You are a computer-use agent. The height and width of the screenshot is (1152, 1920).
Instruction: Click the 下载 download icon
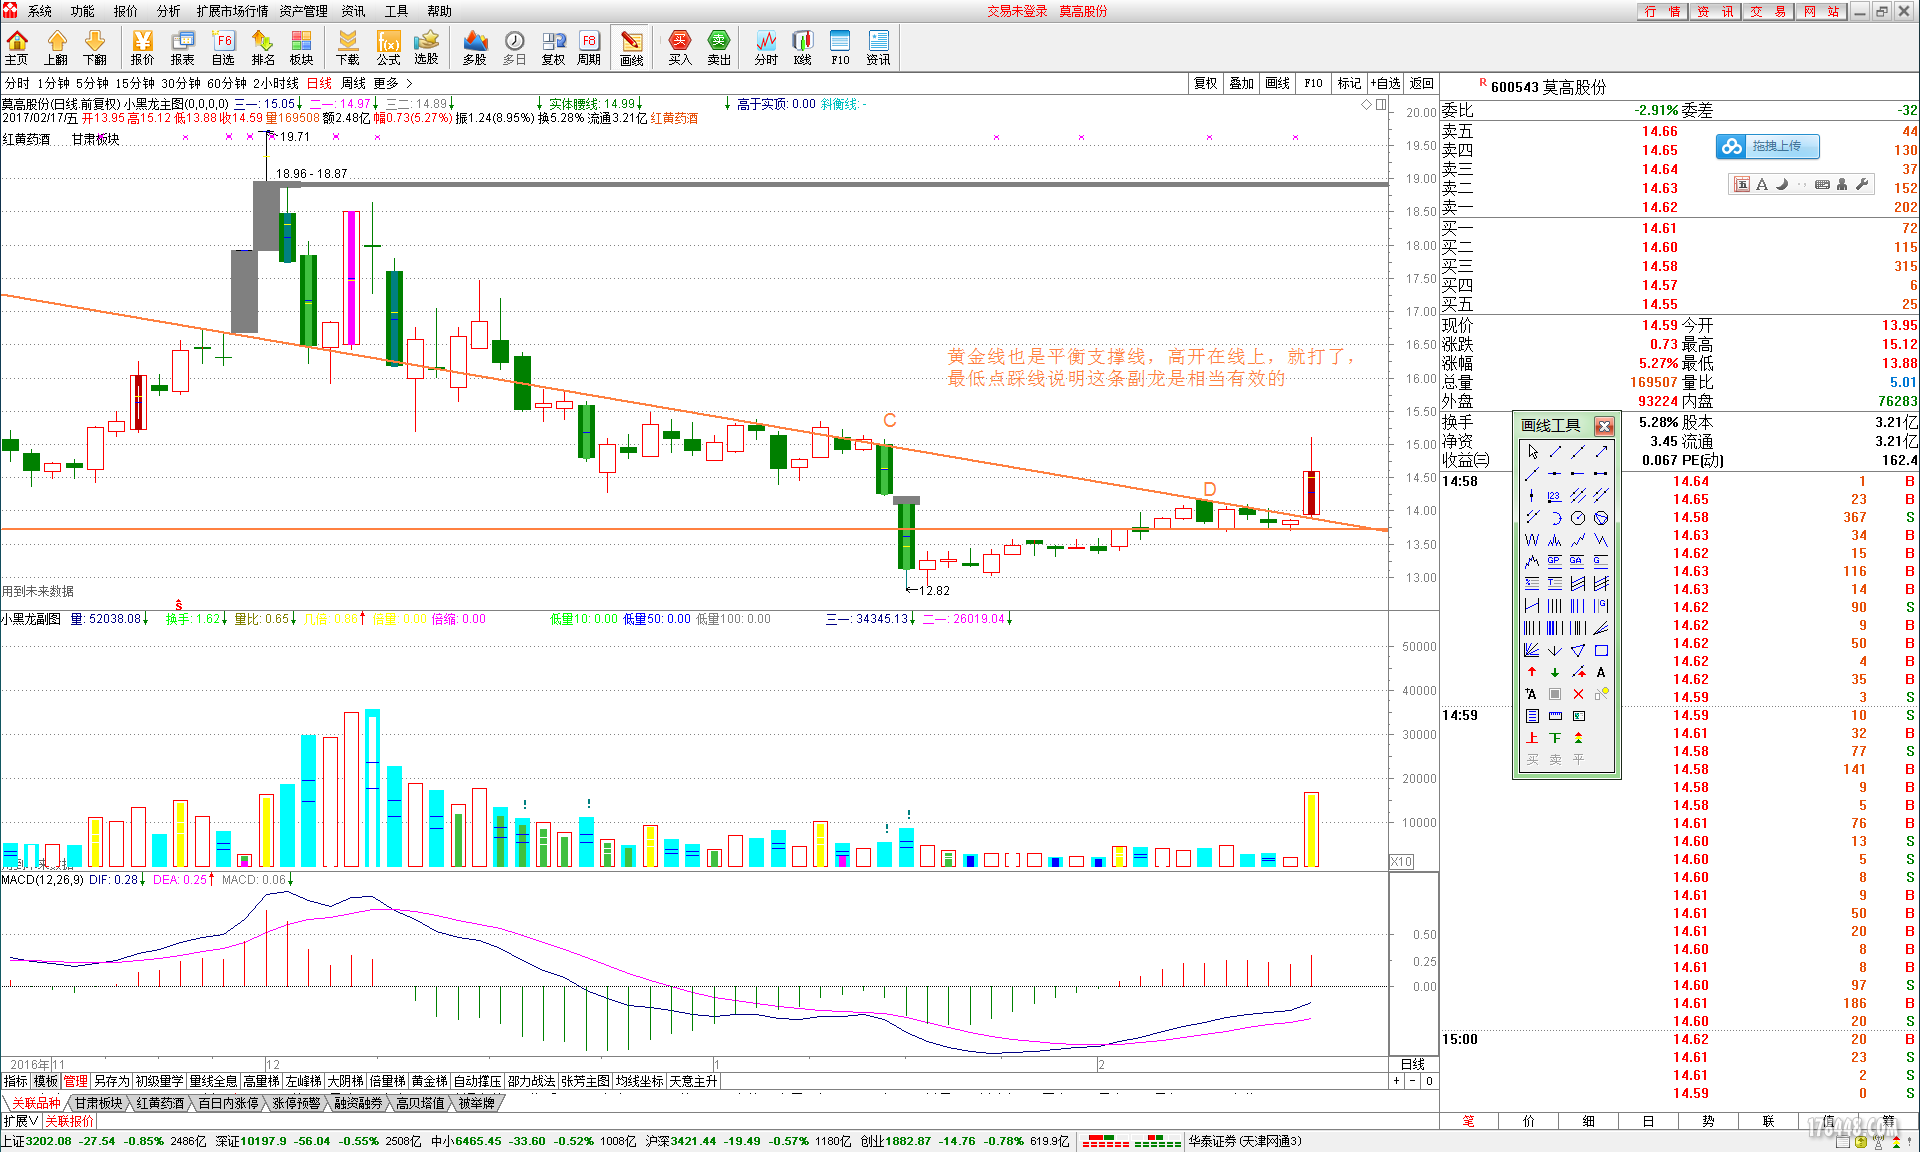point(348,48)
